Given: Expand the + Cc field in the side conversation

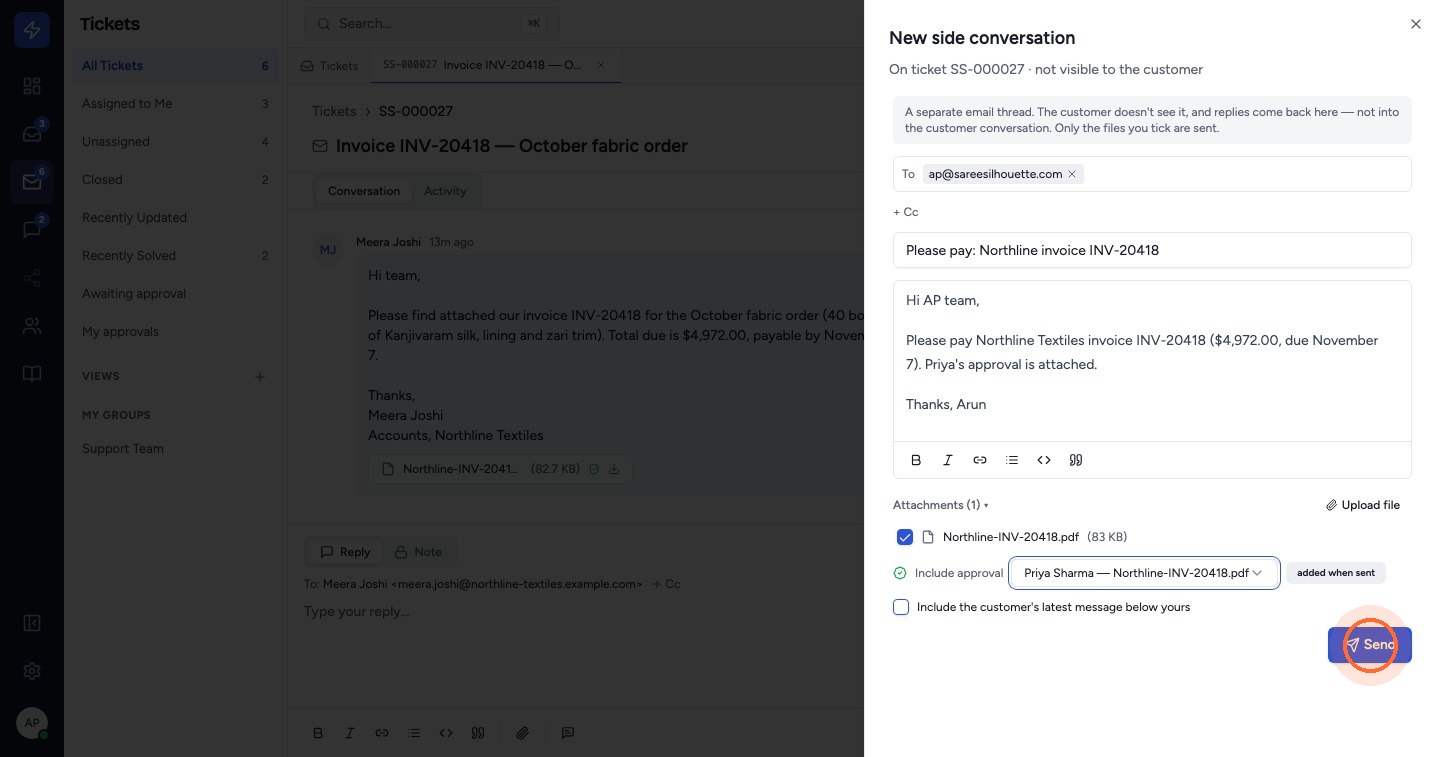Looking at the screenshot, I should pyautogui.click(x=906, y=212).
